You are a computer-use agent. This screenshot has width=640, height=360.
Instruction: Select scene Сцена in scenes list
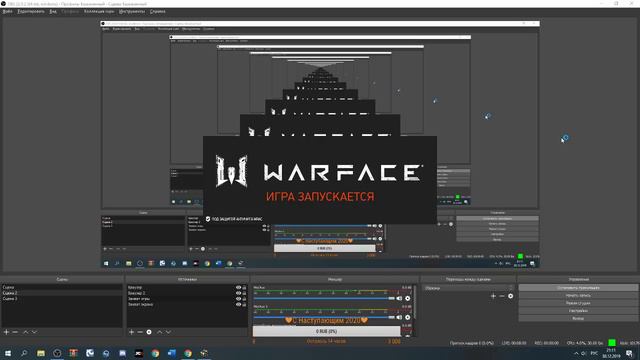coord(62,287)
